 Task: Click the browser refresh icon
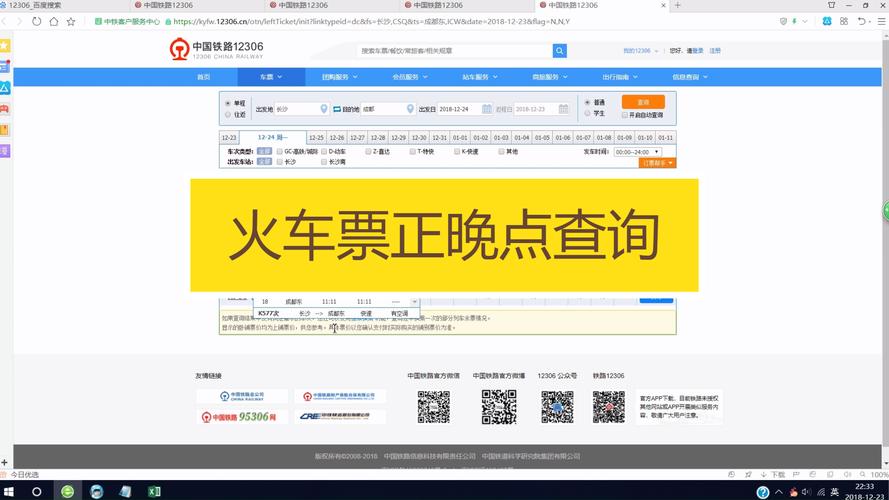36,22
